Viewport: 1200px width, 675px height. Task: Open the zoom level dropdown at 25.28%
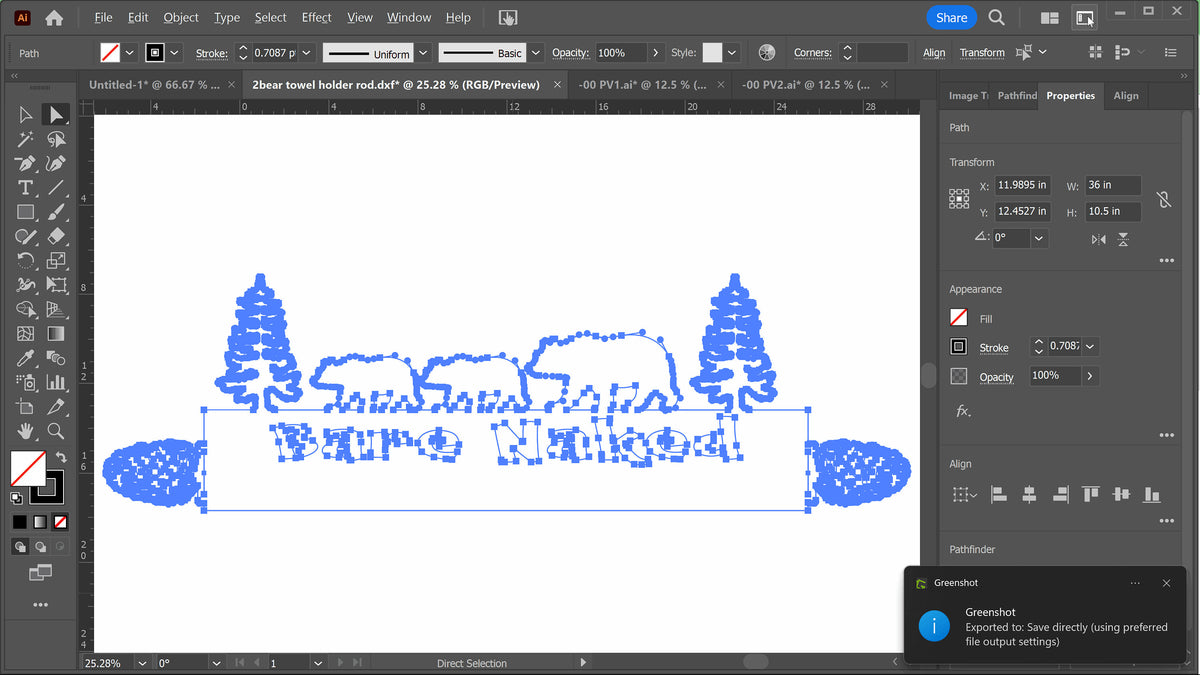[142, 663]
